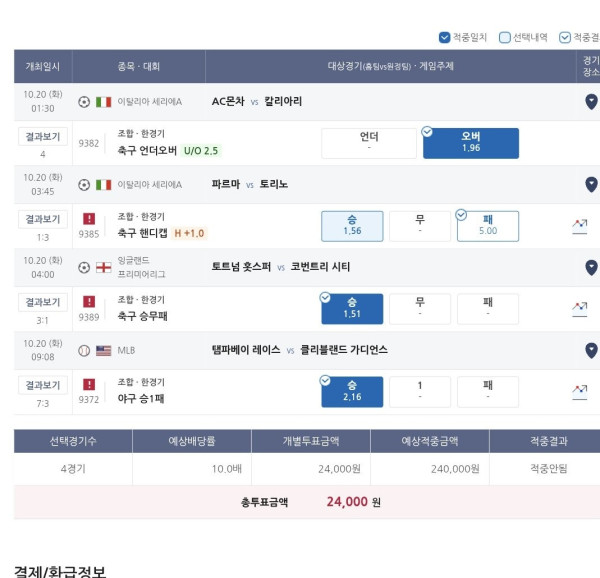The image size is (600, 578).
Task: Select 패 option for game 9372
Action: (x=488, y=392)
